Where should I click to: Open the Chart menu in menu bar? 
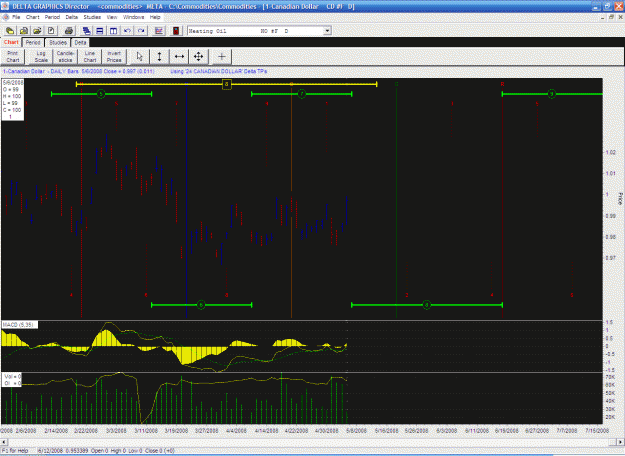pyautogui.click(x=33, y=17)
